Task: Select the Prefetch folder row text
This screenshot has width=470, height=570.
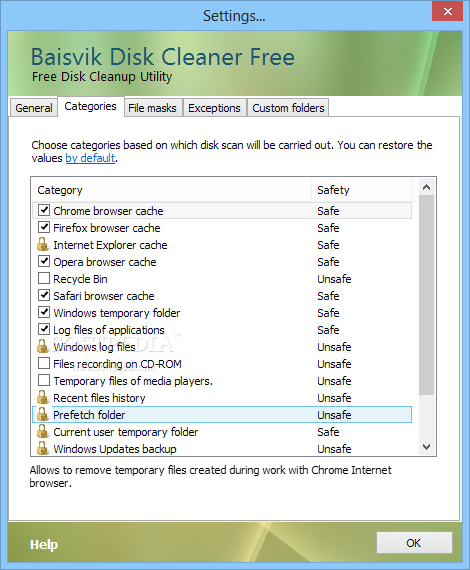Action: 89,415
